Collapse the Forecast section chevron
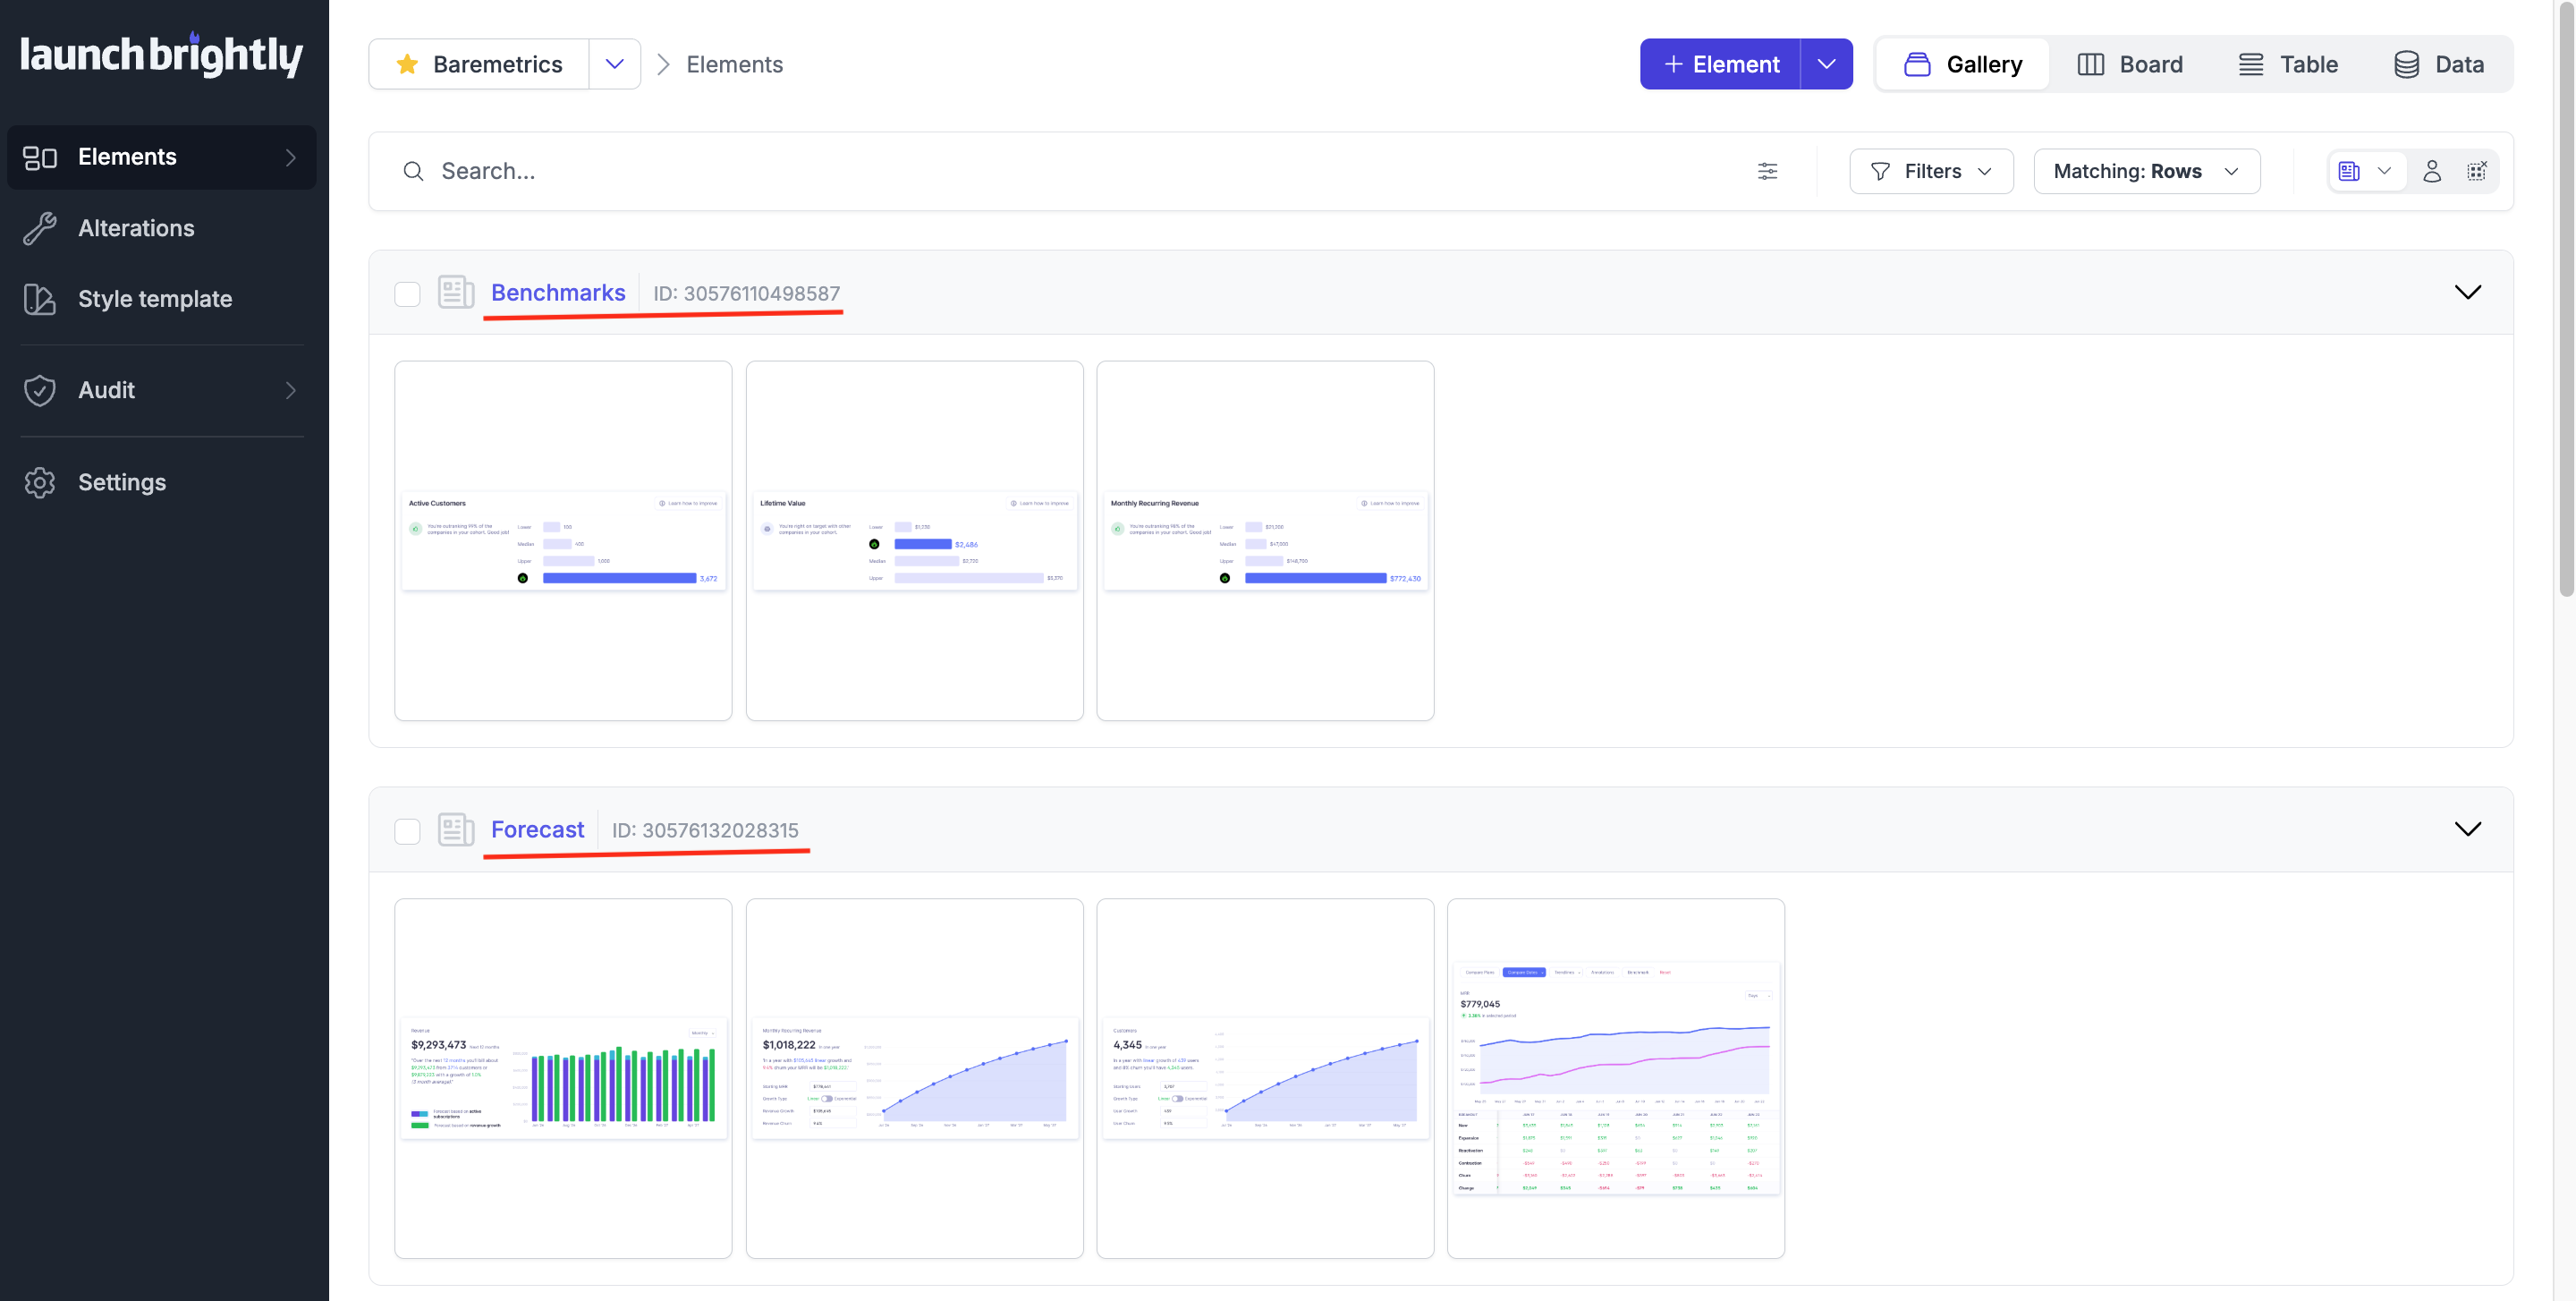The width and height of the screenshot is (2576, 1301). [2467, 829]
